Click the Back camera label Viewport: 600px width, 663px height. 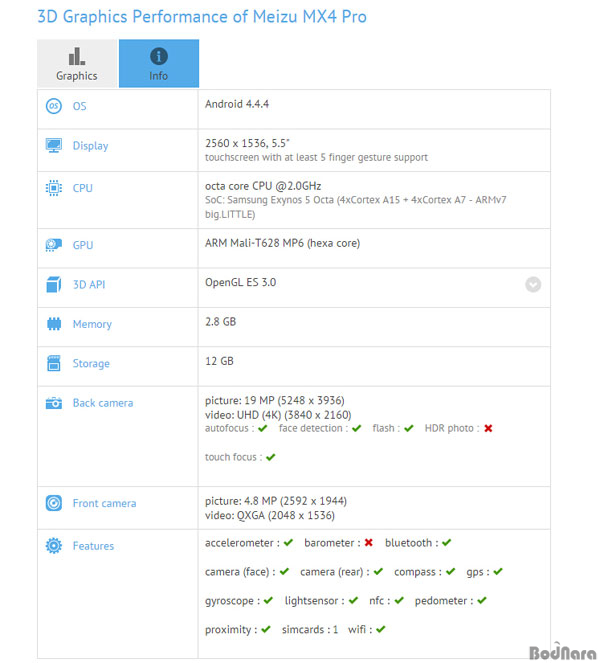103,403
